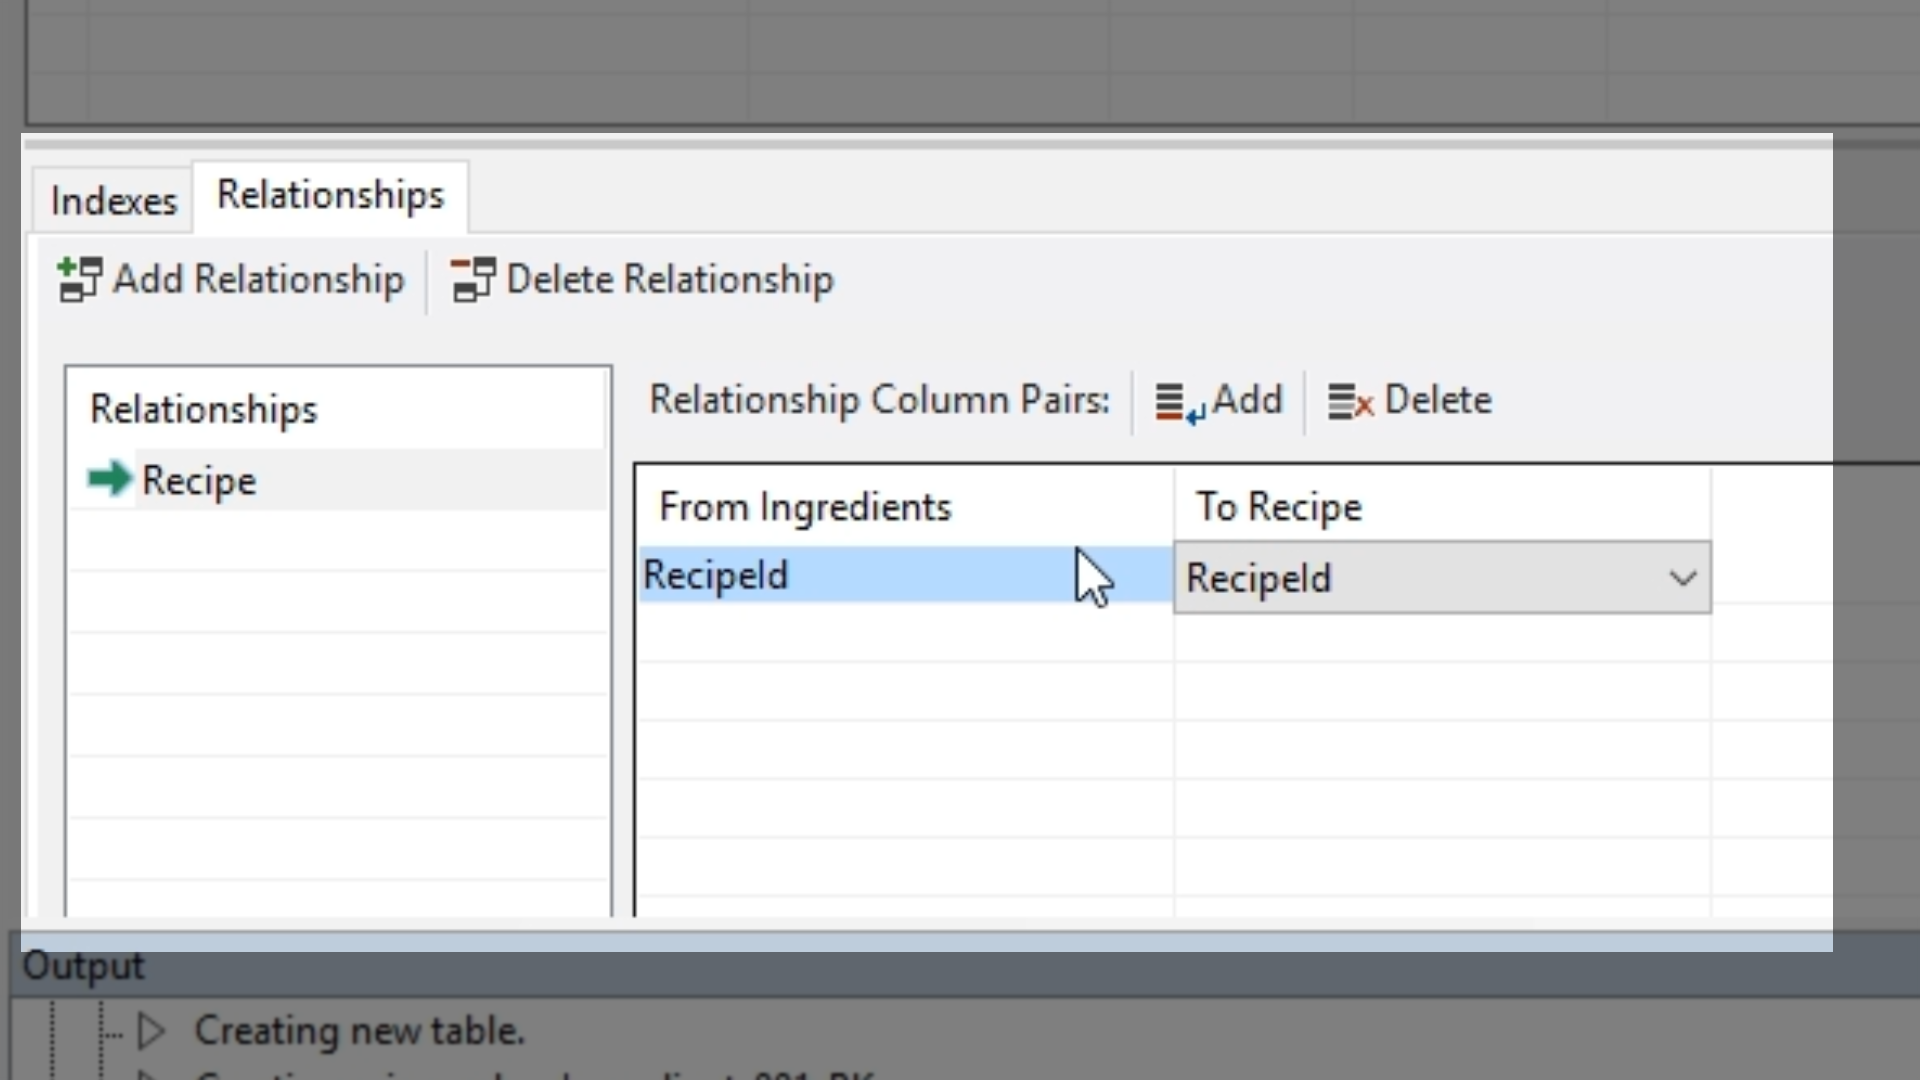The width and height of the screenshot is (1920, 1080).
Task: Click the Add Relationship icon
Action: [79, 279]
